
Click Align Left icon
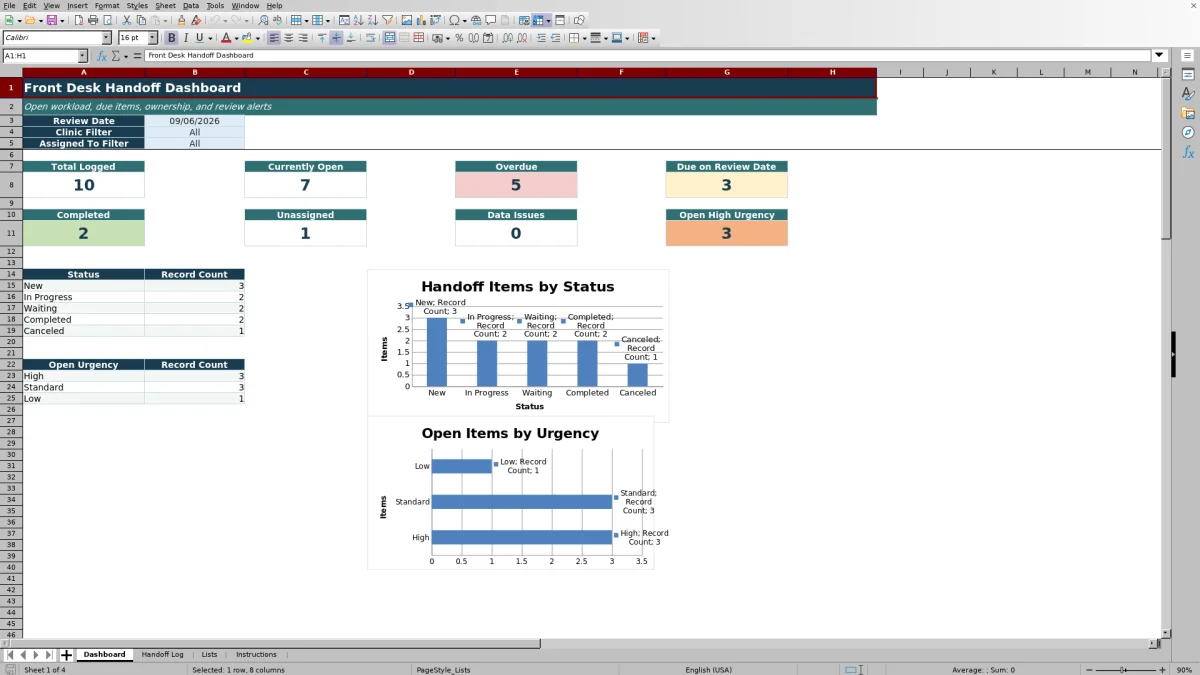pos(274,38)
